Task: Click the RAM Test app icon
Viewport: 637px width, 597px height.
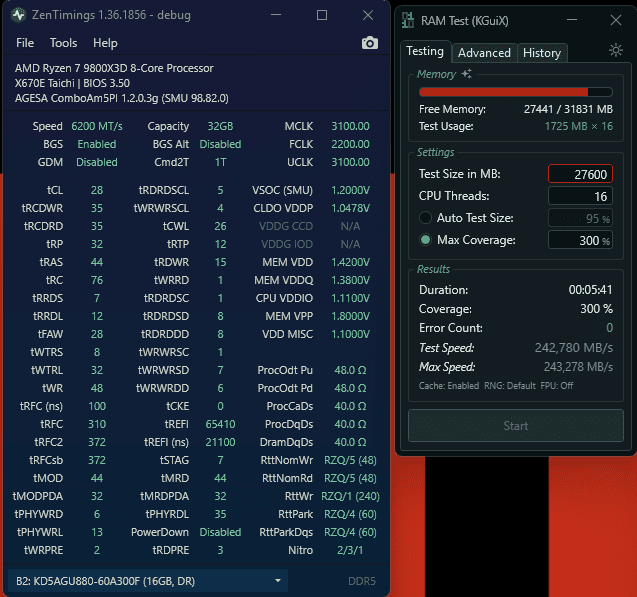Action: pos(407,20)
